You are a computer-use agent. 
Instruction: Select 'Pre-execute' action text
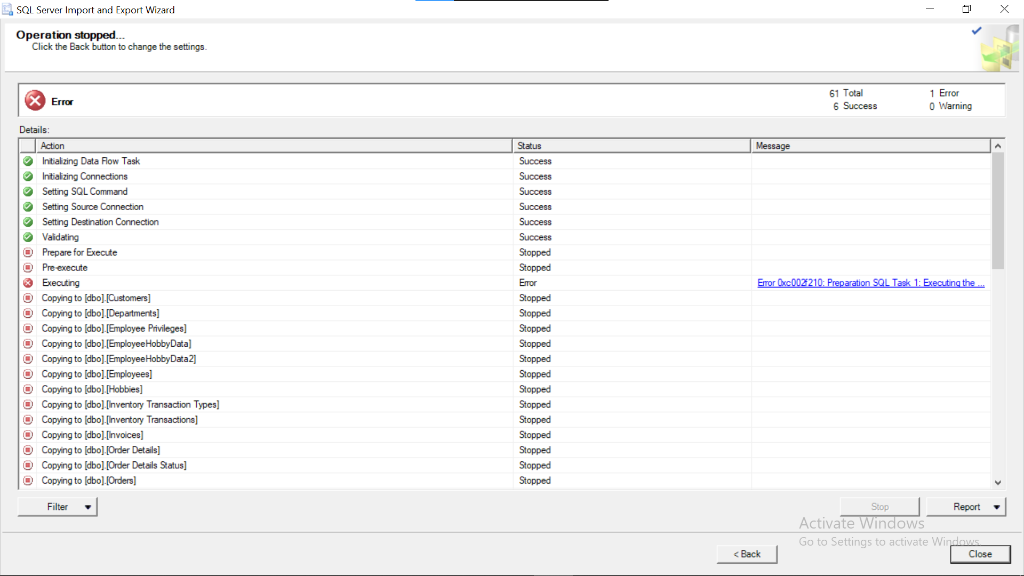65,268
